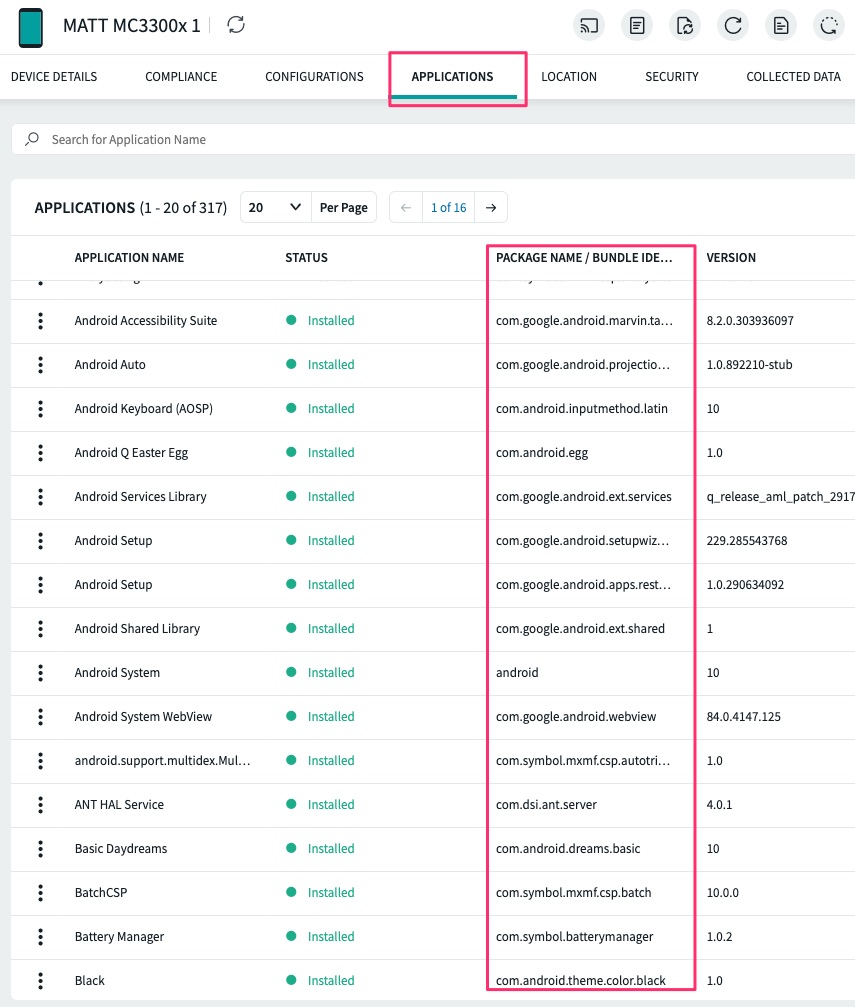Click the Version column header
Image resolution: width=855 pixels, height=1007 pixels.
[731, 258]
